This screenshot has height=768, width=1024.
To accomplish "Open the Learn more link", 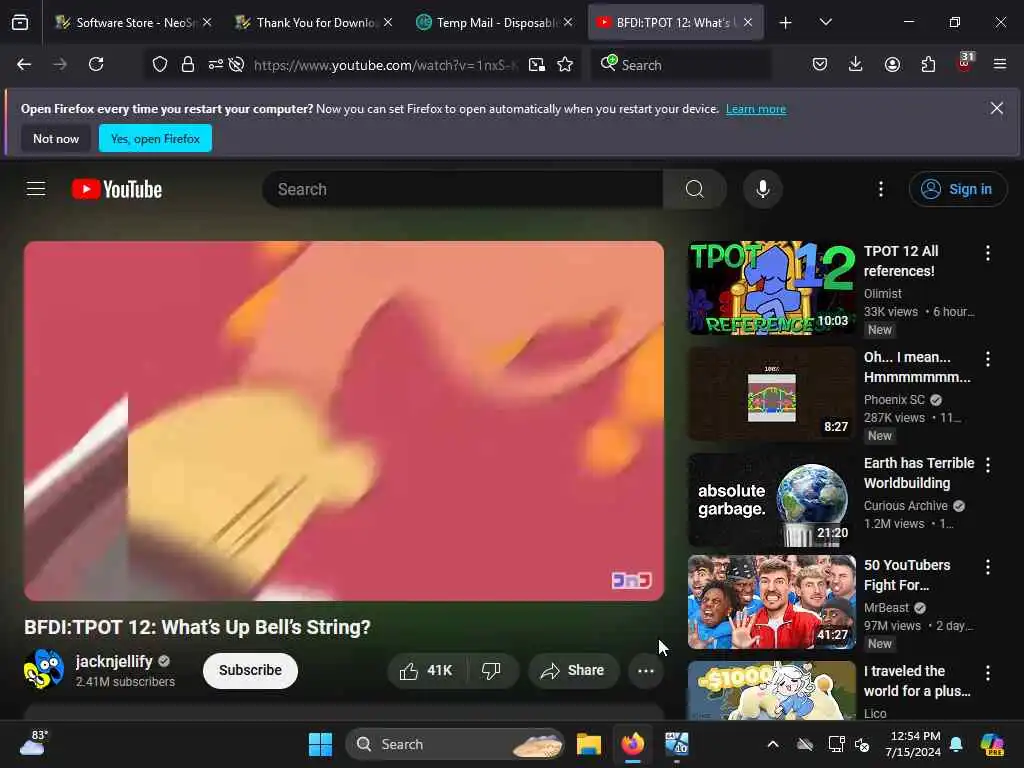I will (x=756, y=109).
